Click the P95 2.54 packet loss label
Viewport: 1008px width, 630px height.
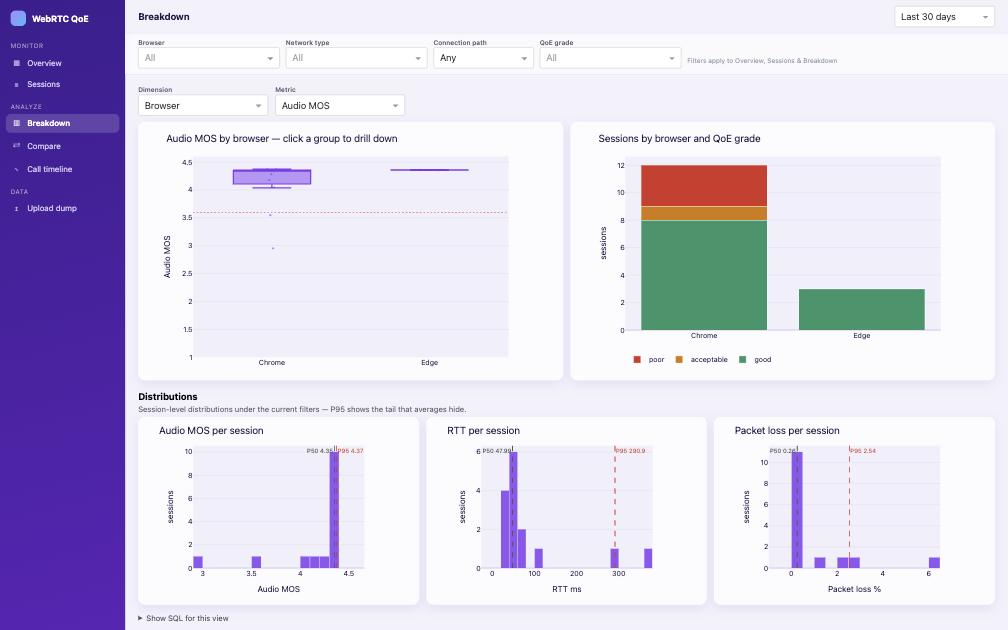863,451
